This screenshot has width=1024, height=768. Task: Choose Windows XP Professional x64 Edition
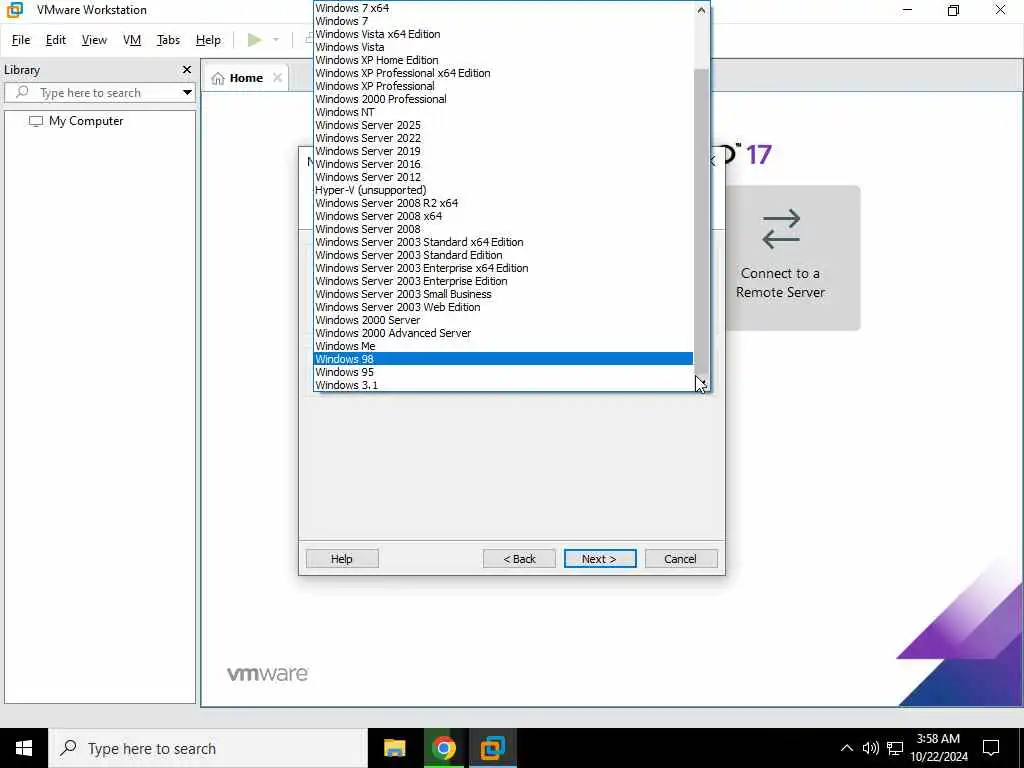(x=503, y=73)
